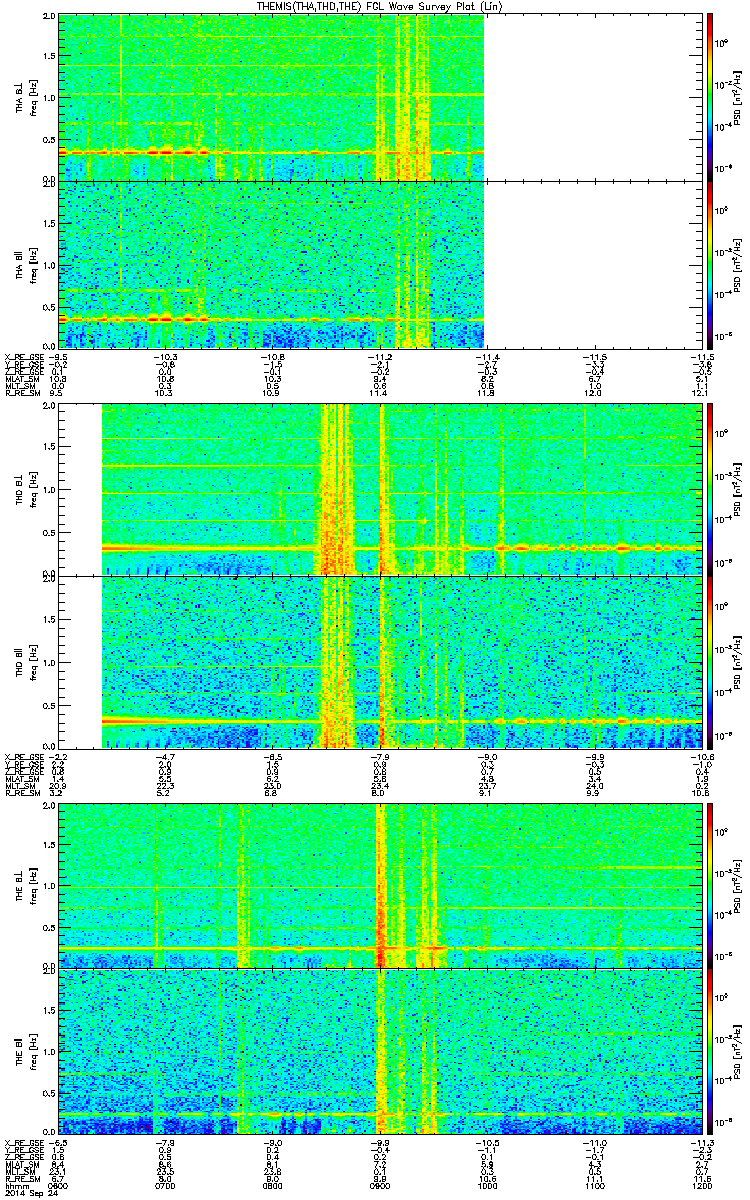Select the THE Bll spectrogram panel
The image size is (750, 1200).
click(378, 1052)
